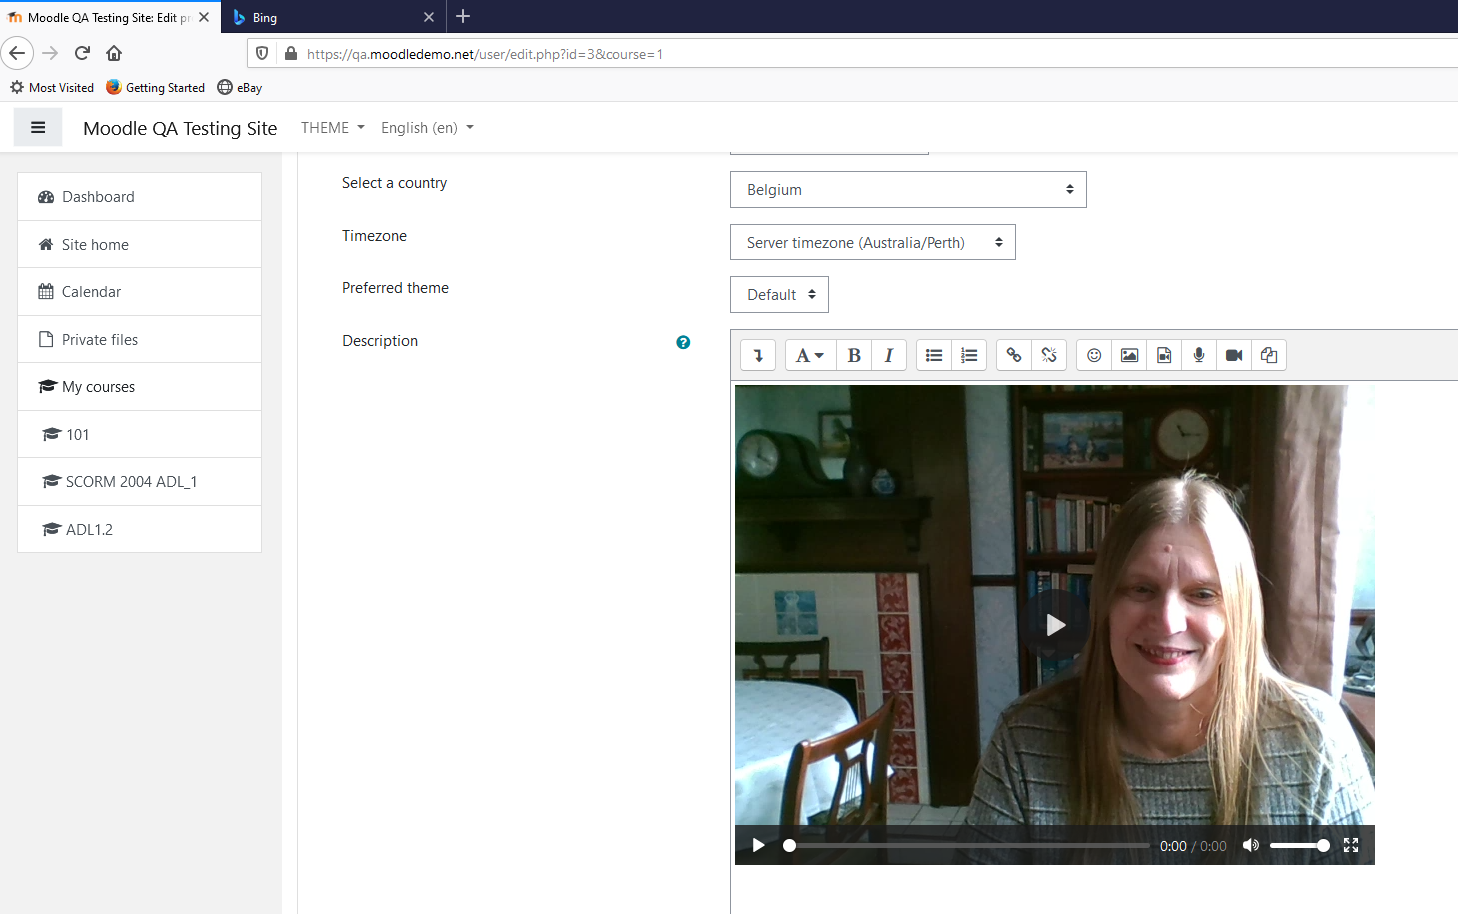This screenshot has height=914, width=1458.
Task: Toggle the editor toolbar expand button
Action: [x=758, y=355]
